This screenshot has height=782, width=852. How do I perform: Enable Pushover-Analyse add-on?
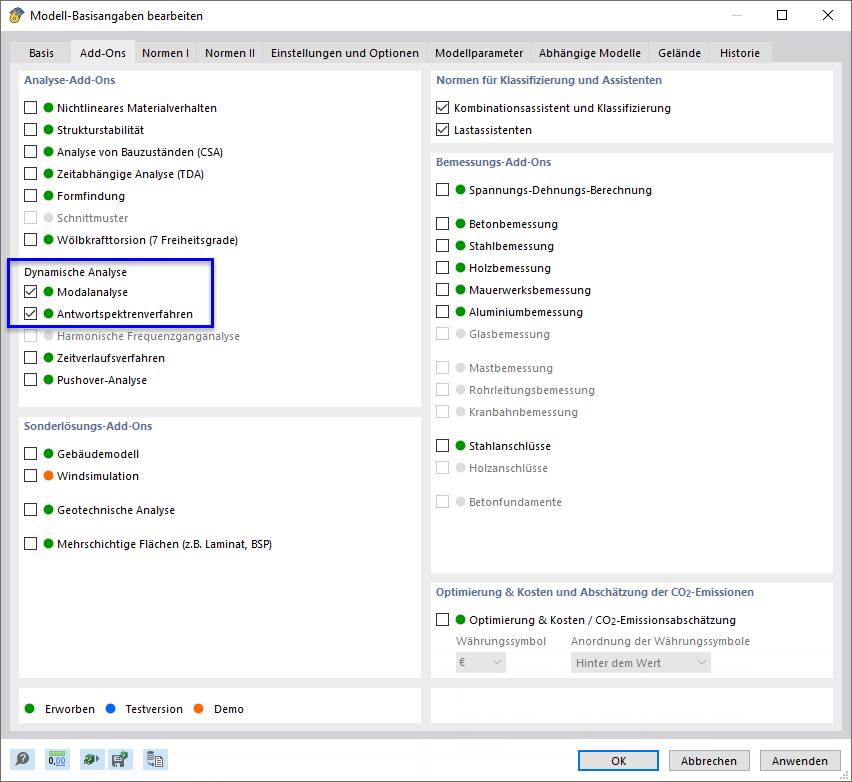tap(30, 379)
